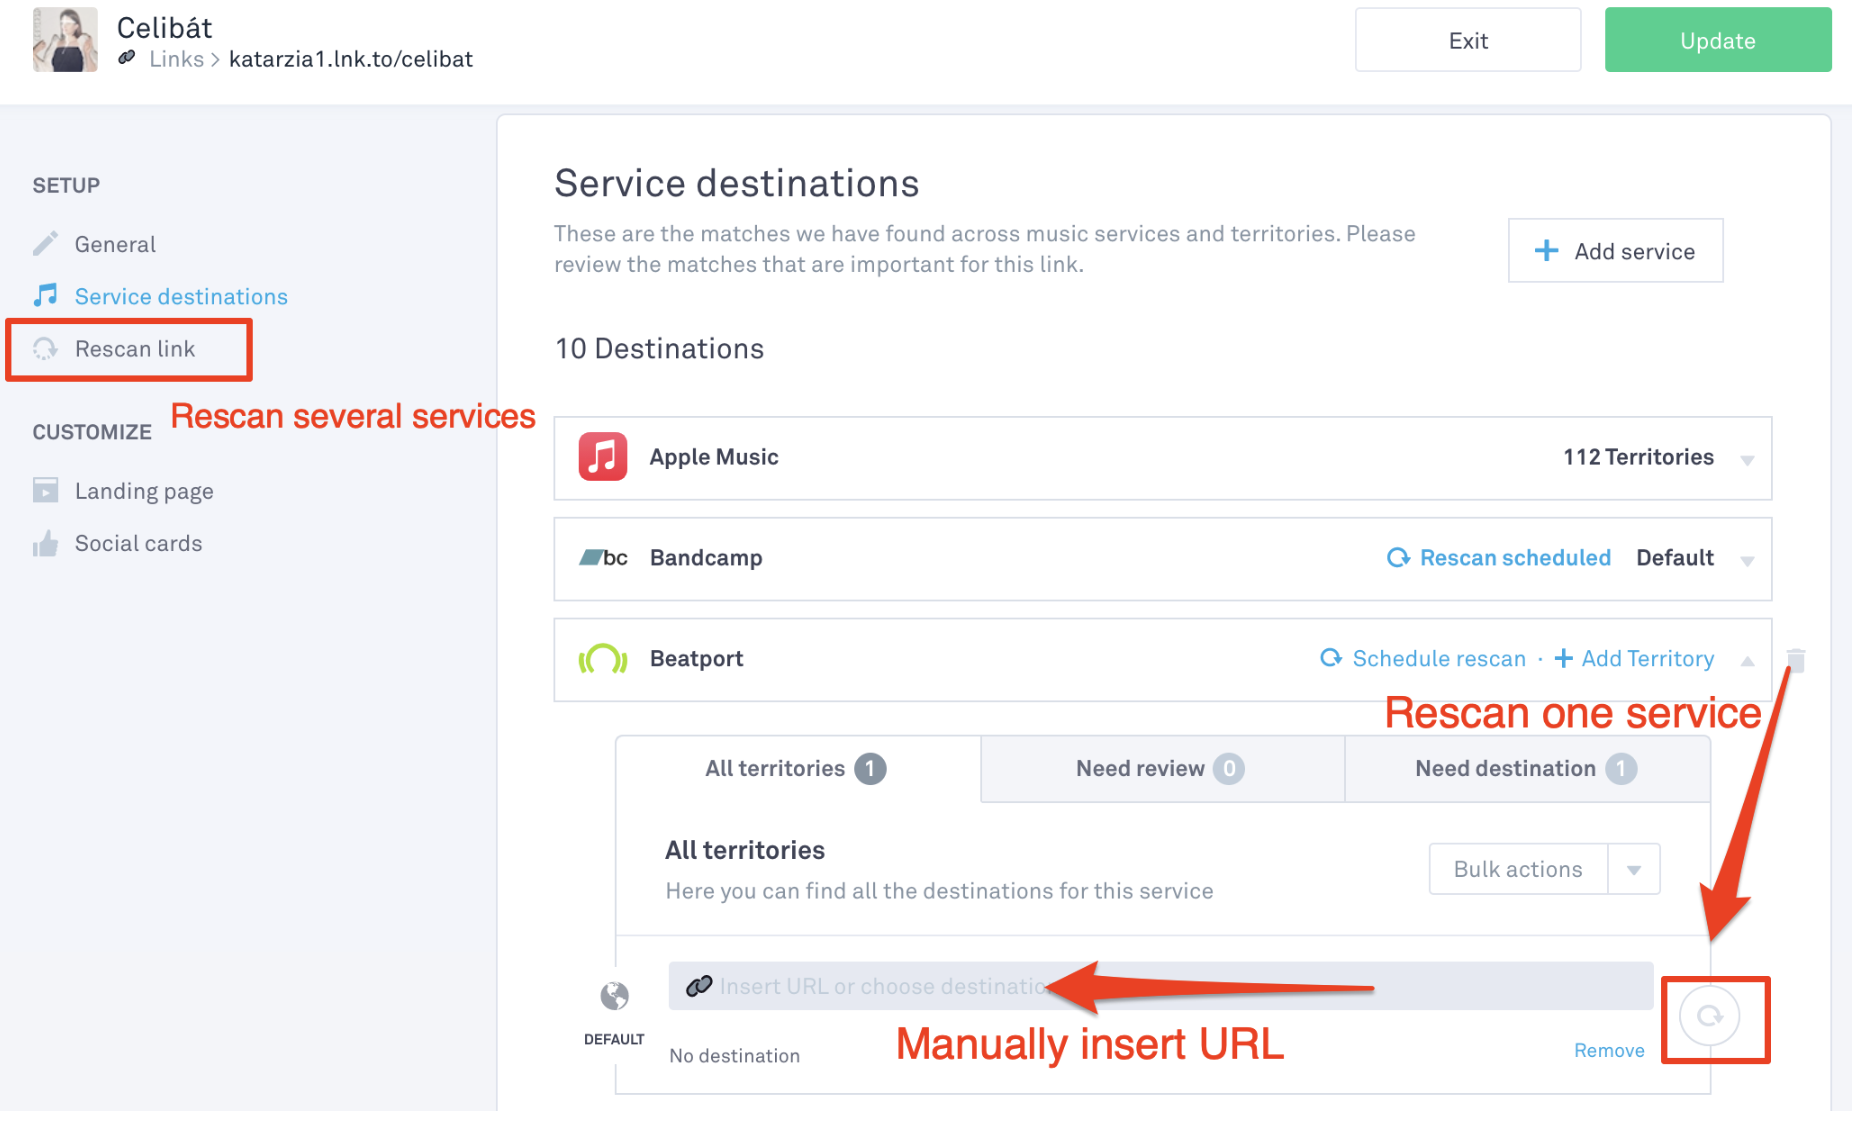Click the artist avatar thumbnail

tap(65, 40)
